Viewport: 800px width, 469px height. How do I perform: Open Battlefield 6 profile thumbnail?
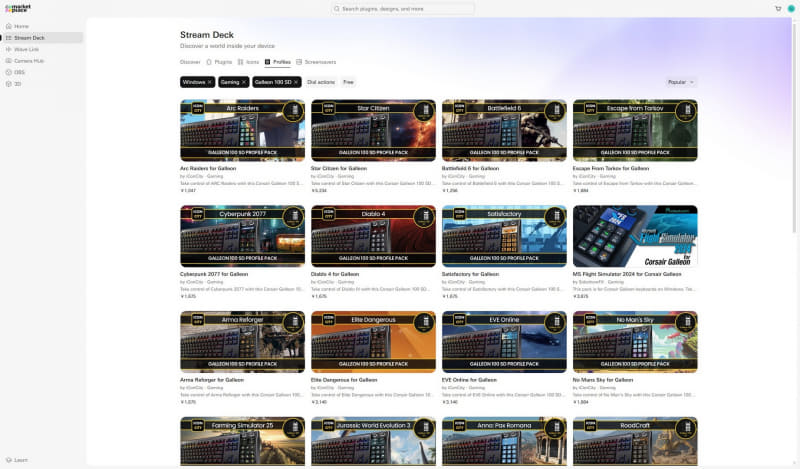pos(504,130)
